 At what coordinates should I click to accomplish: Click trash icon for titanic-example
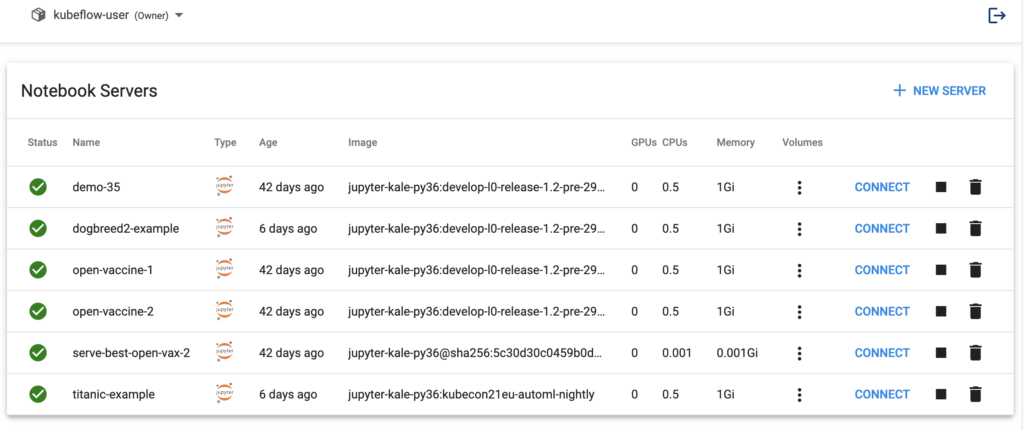tap(976, 394)
